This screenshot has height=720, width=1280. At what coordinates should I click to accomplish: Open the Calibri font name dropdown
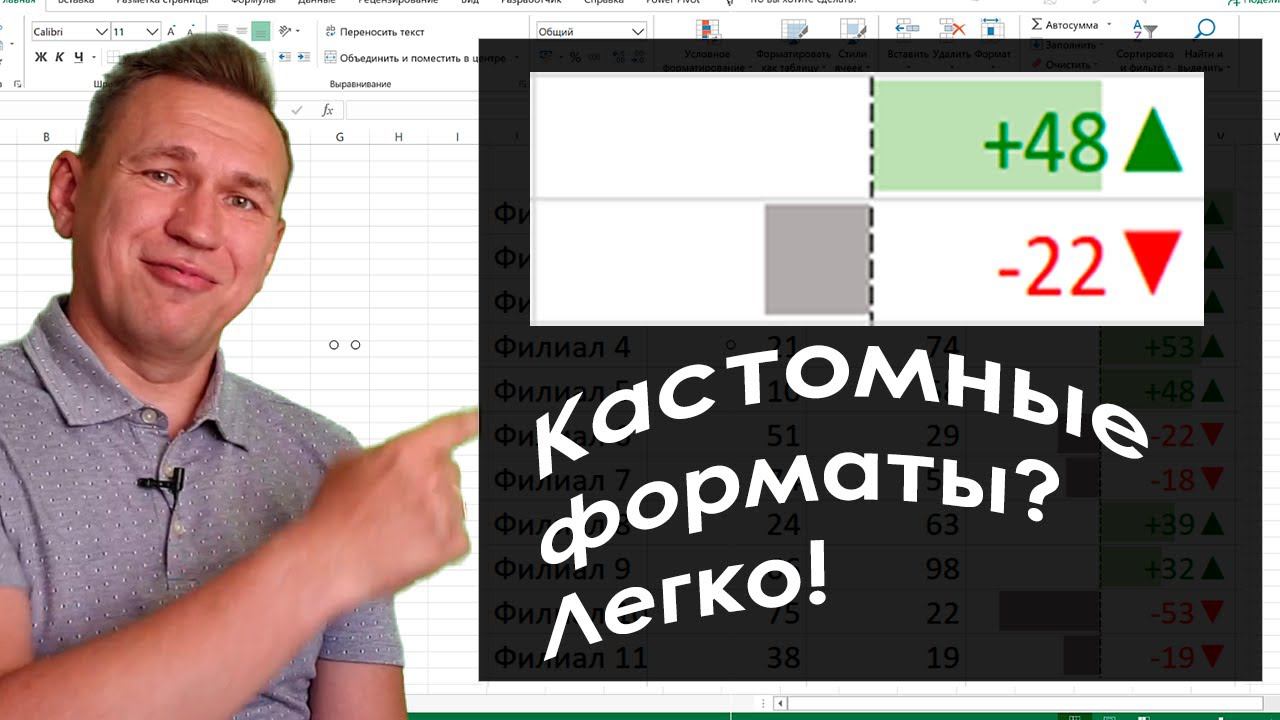click(101, 32)
